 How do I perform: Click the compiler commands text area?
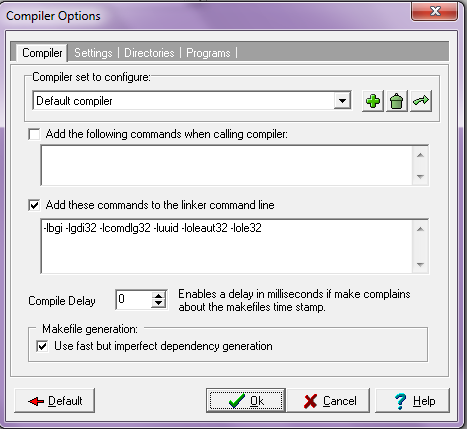(227, 165)
